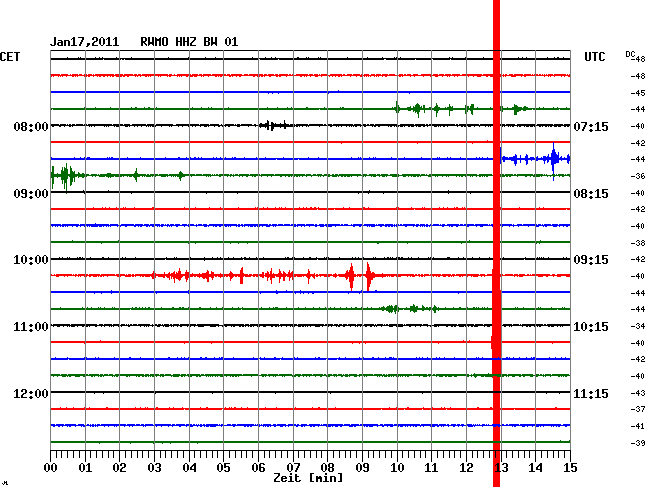Click the DC value -45

click(638, 93)
